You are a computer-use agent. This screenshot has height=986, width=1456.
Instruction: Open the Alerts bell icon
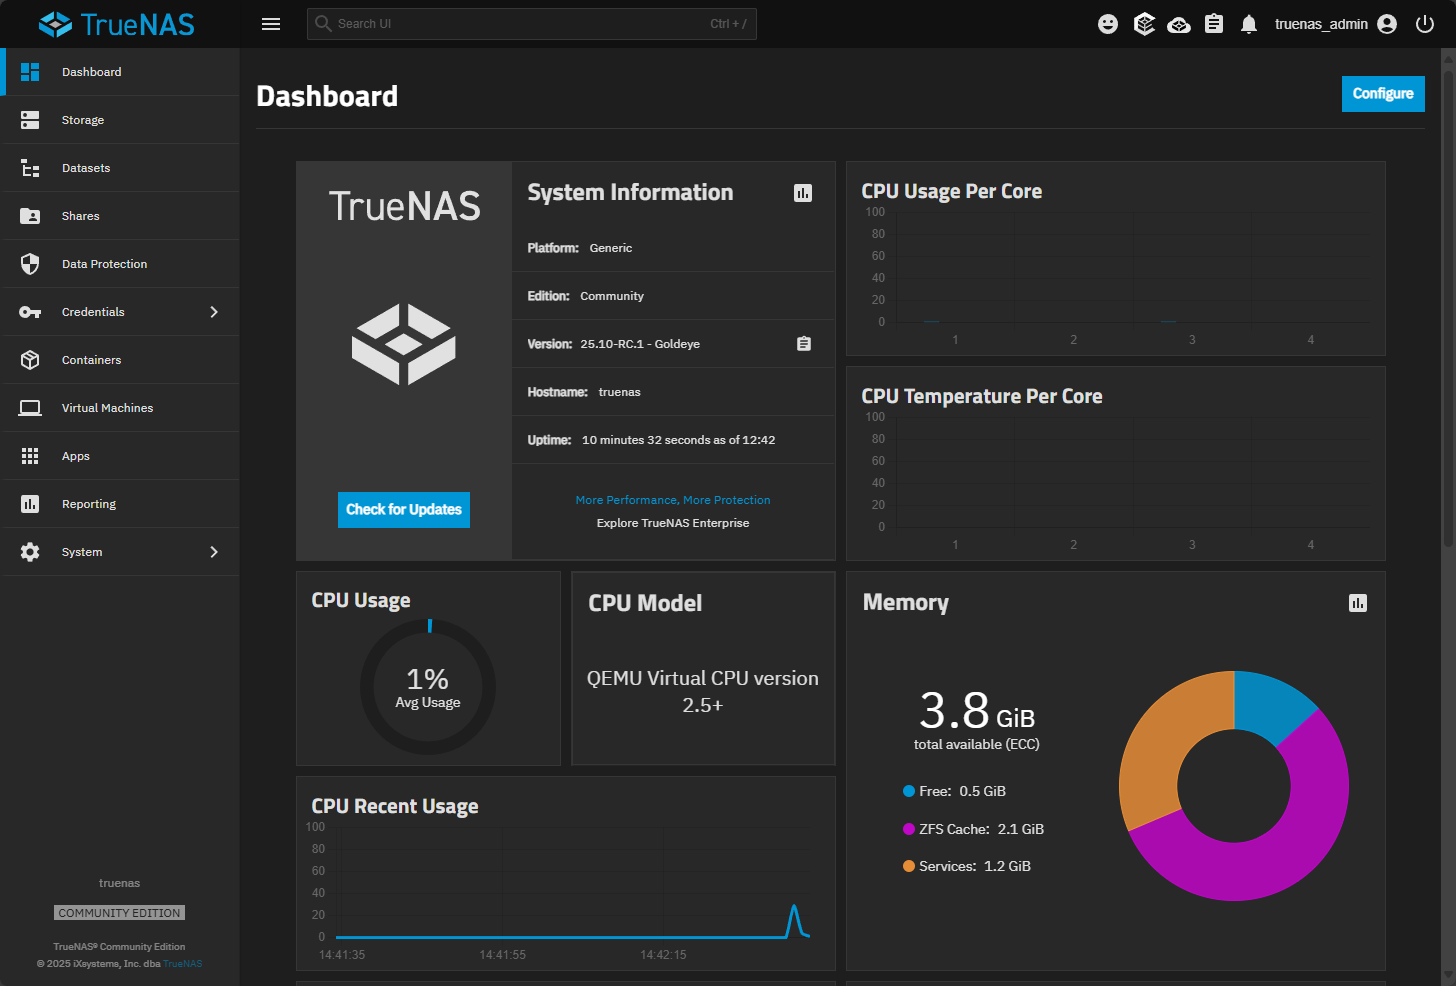pyautogui.click(x=1249, y=24)
